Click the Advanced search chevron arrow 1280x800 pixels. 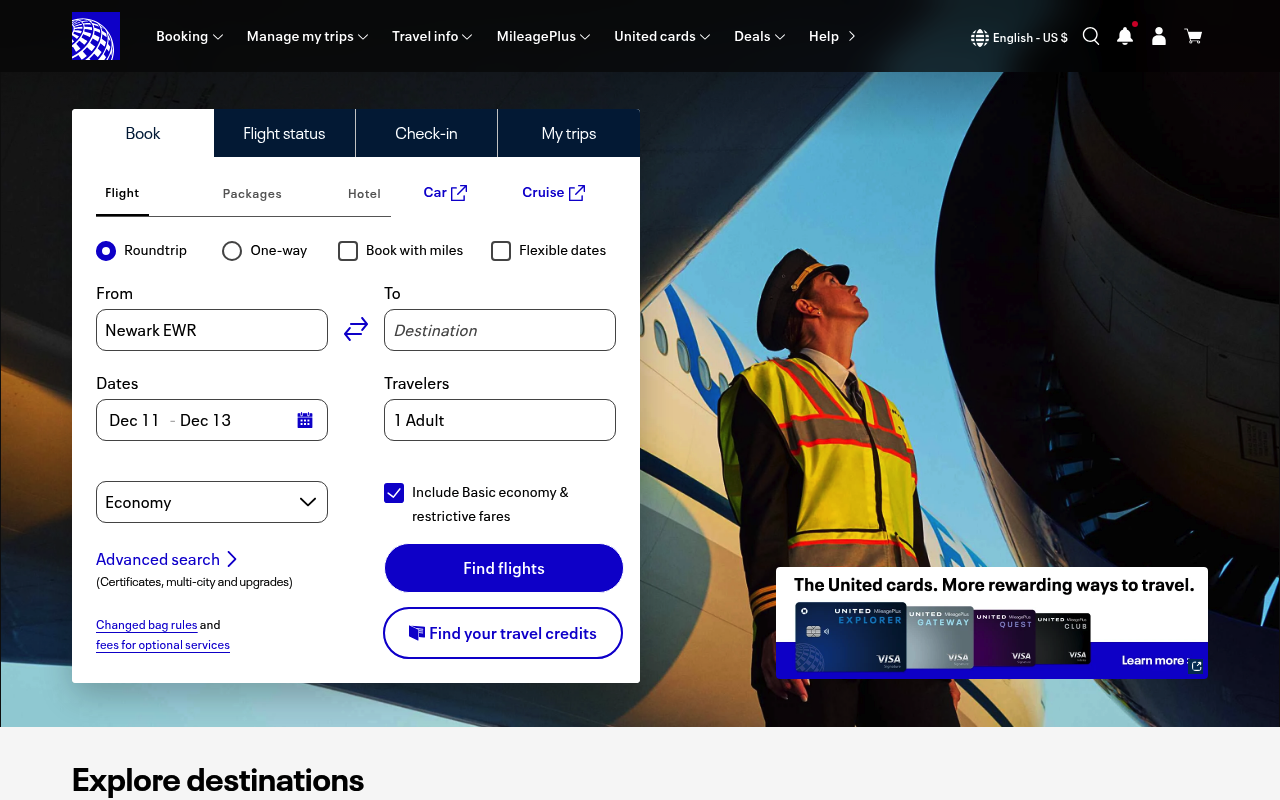pos(232,559)
